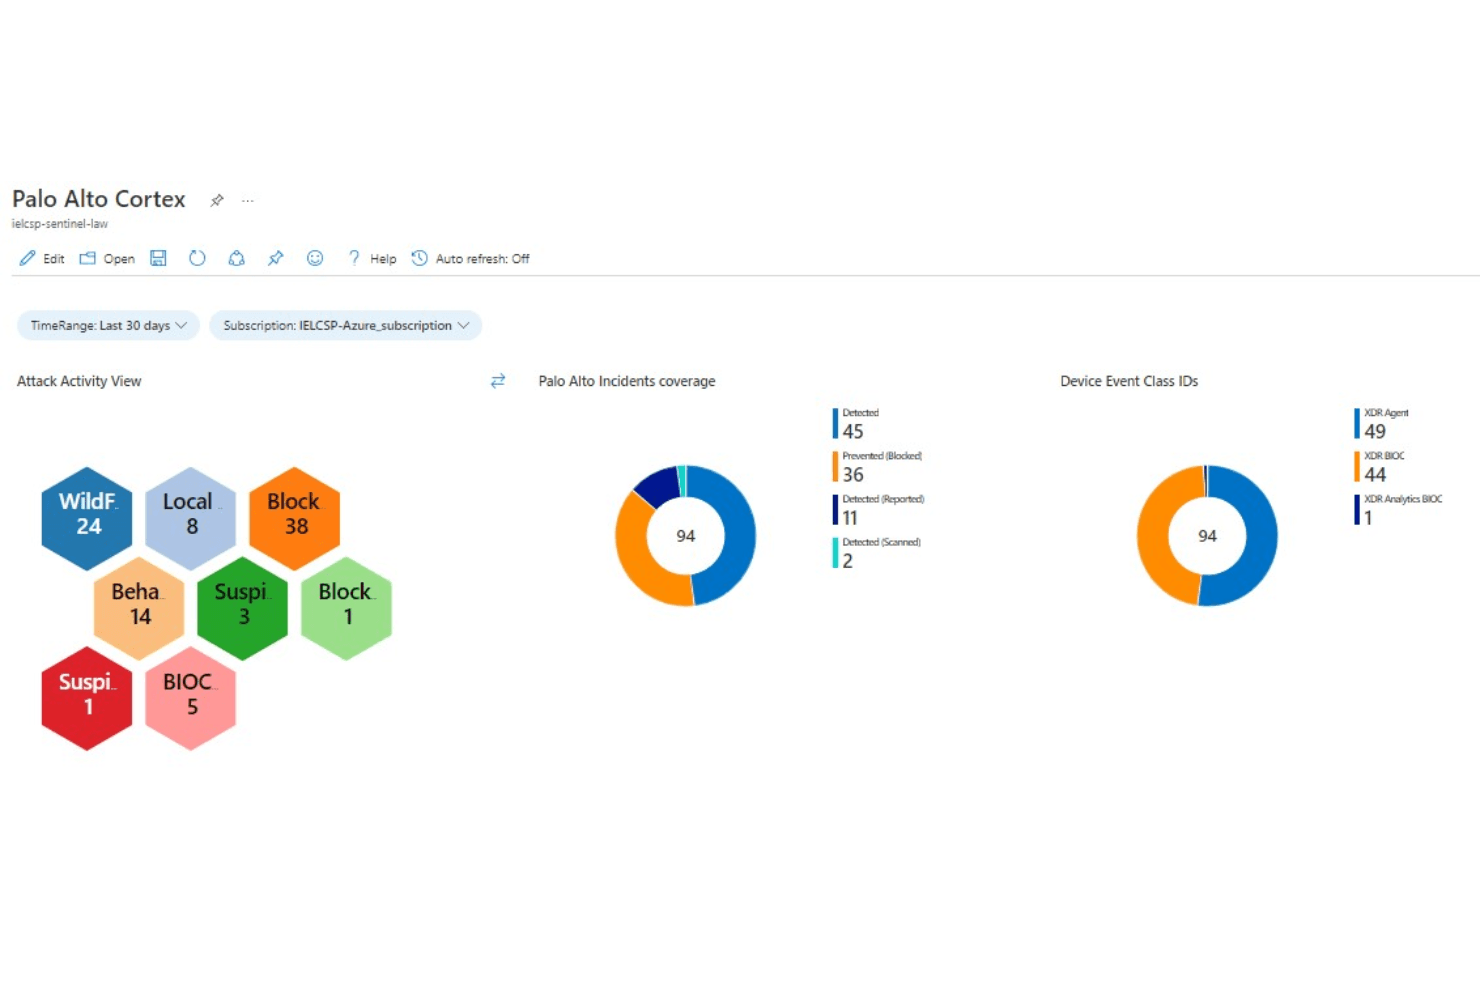Viewport: 1480px width, 987px height.
Task: Click the dark navy segment of the Incidents donut
Action: tap(658, 484)
